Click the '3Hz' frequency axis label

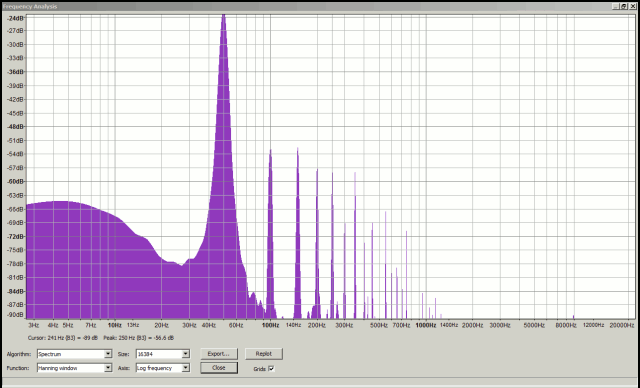(33, 325)
